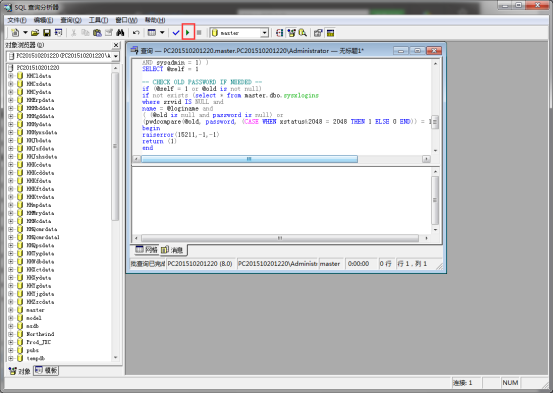This screenshot has width=554, height=394.
Task: Click the 0:00:00 elapsed time status cell
Action: (x=361, y=264)
